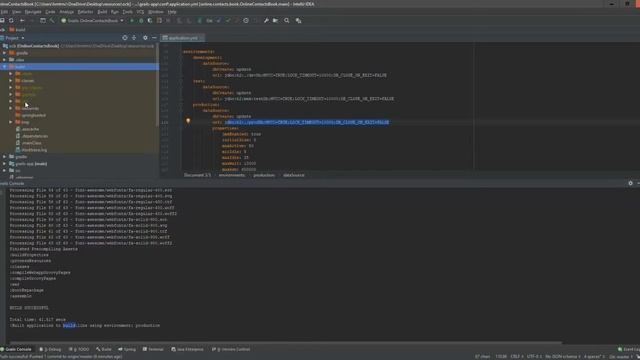
Task: Click the Build project hammer icon
Action: [x=52, y=20]
